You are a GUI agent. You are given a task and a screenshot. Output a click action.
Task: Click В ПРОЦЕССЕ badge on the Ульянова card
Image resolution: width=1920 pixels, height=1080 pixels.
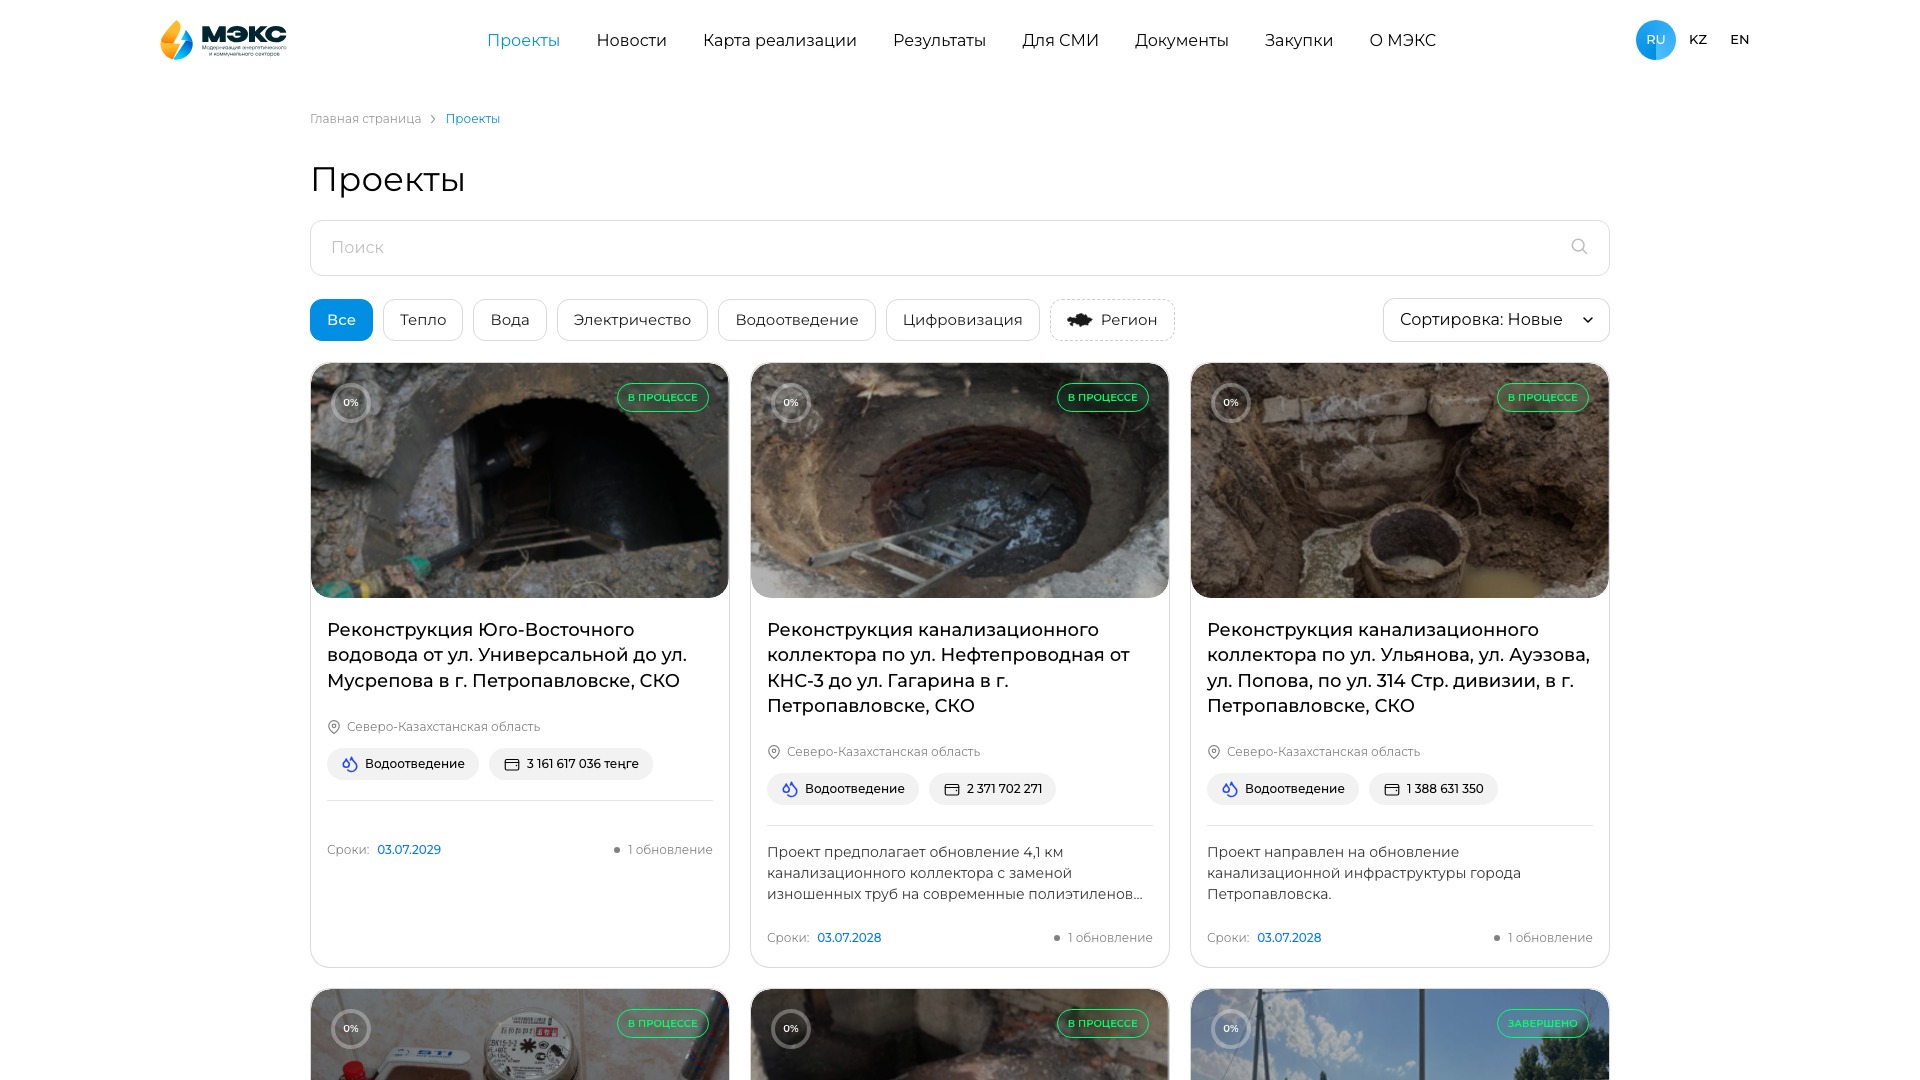coord(1543,397)
